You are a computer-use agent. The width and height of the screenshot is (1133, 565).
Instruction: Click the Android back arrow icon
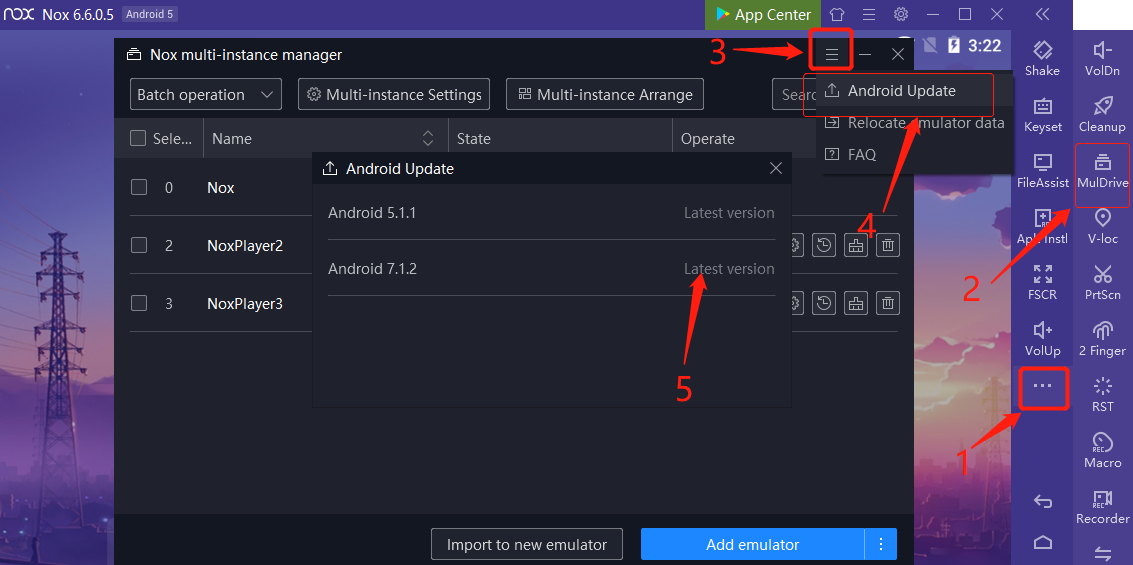pyautogui.click(x=1043, y=501)
